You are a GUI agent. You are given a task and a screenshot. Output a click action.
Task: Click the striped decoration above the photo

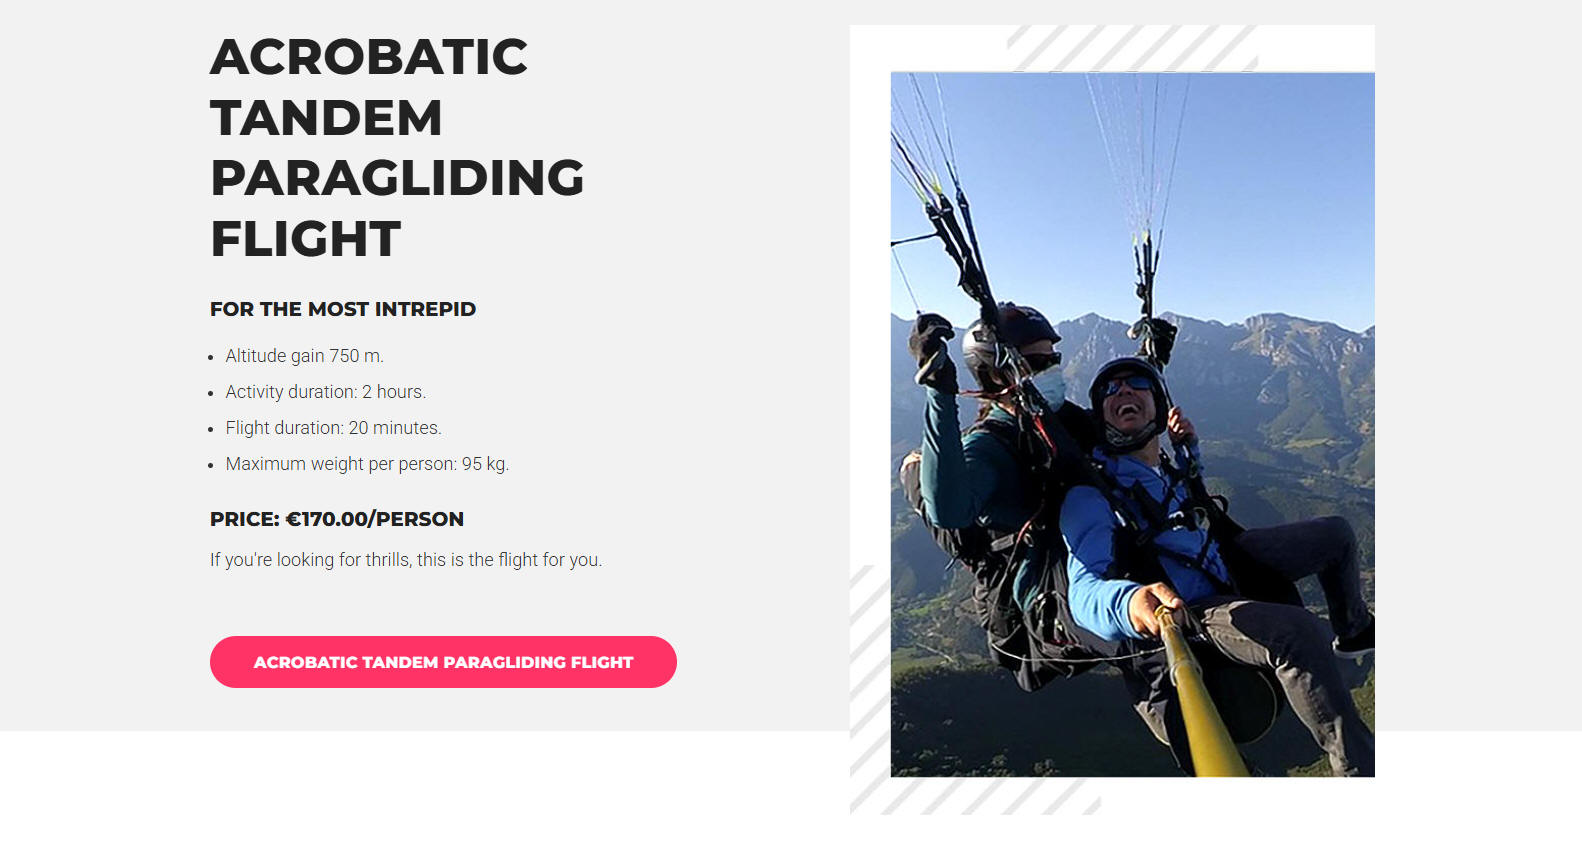click(1130, 47)
